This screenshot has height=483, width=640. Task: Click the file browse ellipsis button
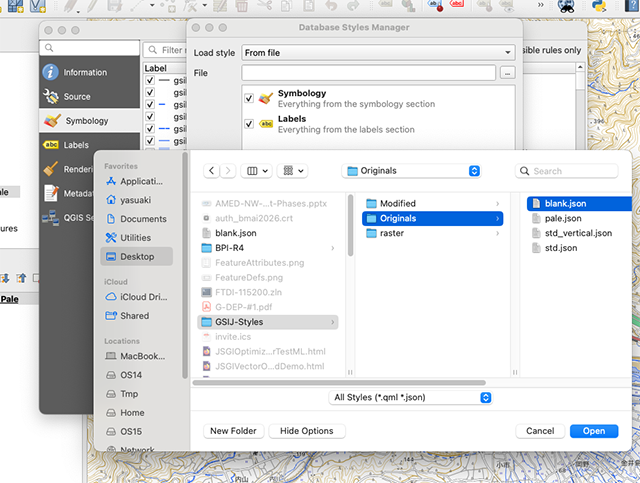[x=507, y=73]
